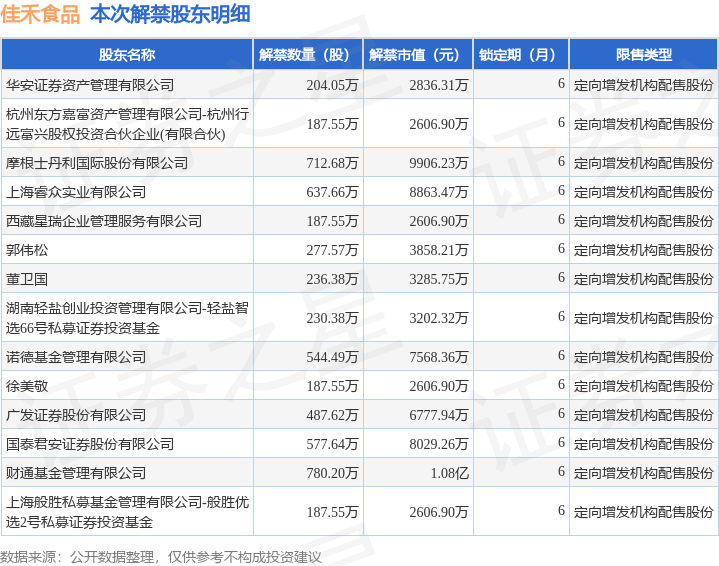Click 上海睿众实业有限公司 shareholder name
The height and width of the screenshot is (566, 719).
[x=76, y=192]
